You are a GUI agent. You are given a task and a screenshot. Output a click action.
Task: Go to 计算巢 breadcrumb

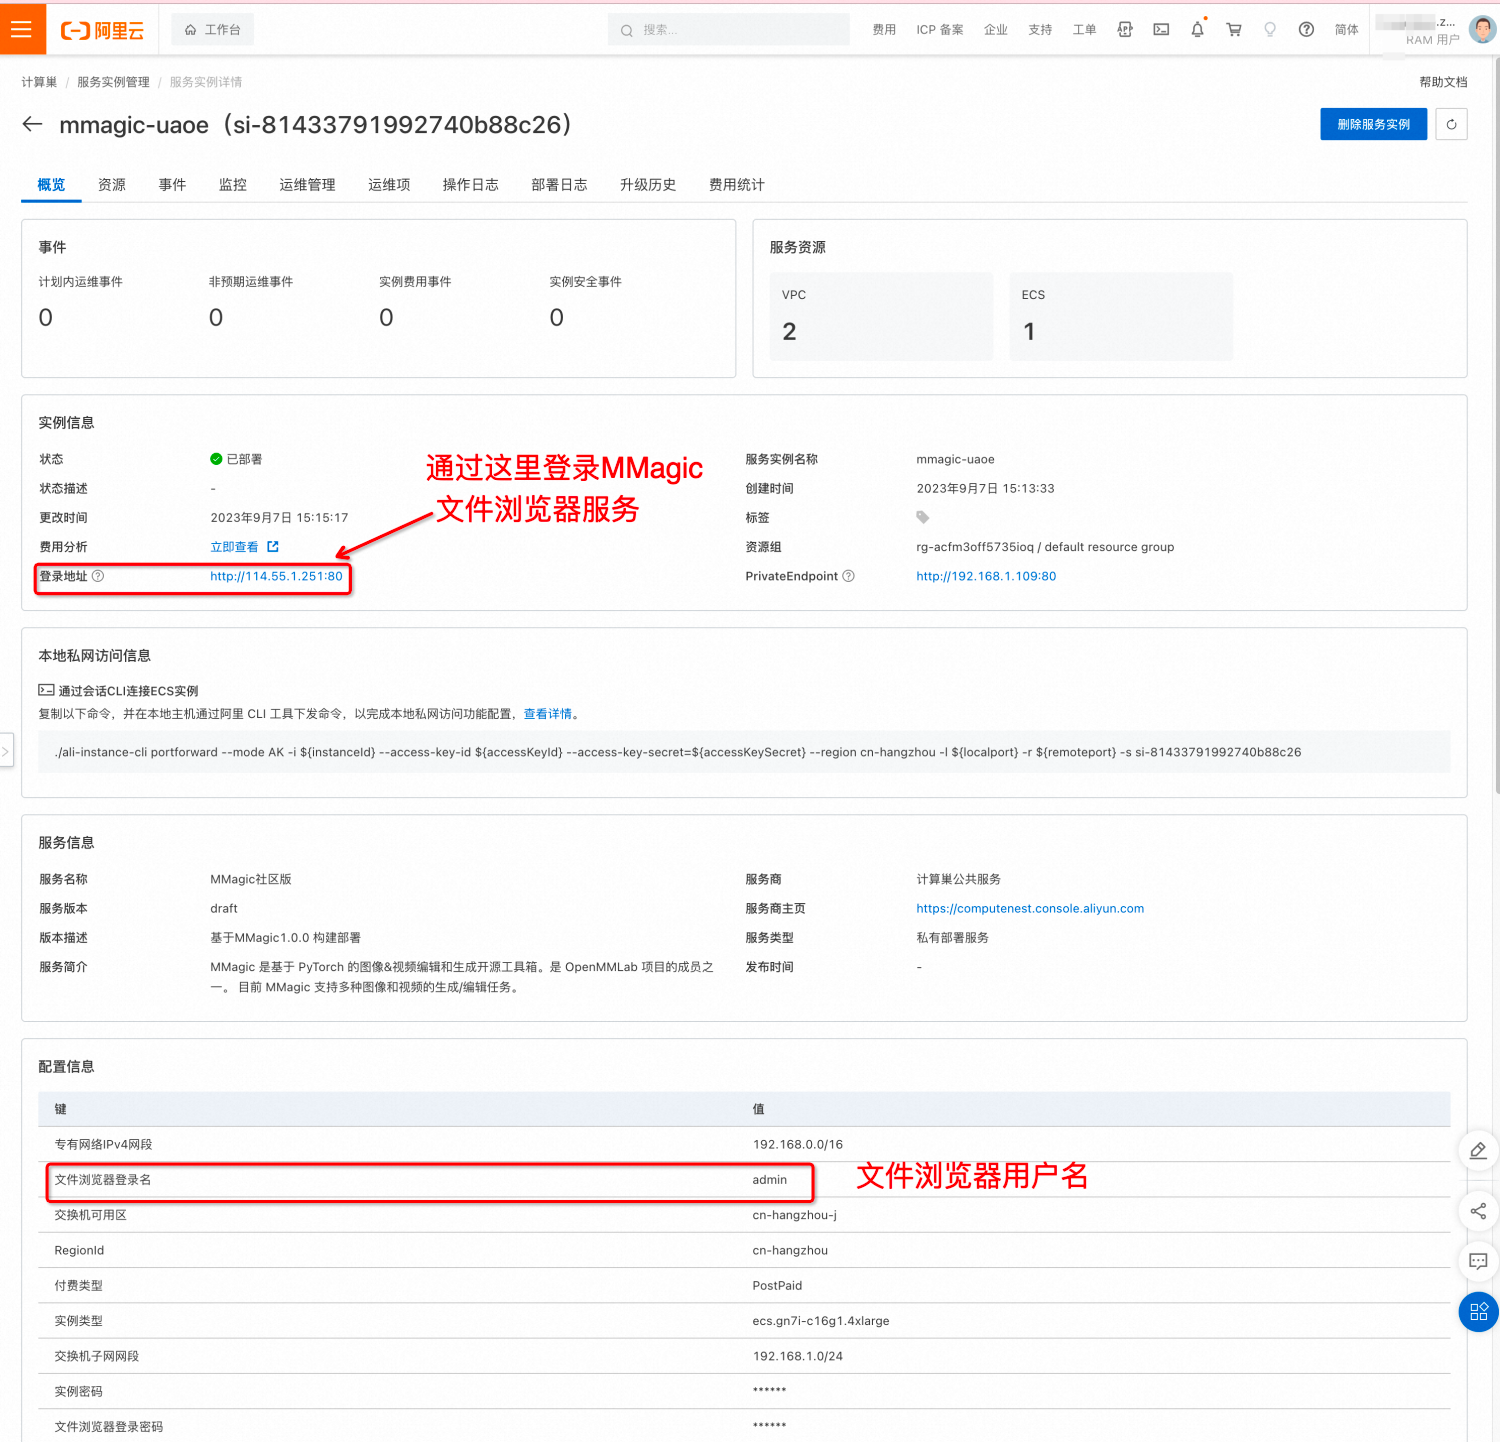coord(39,82)
